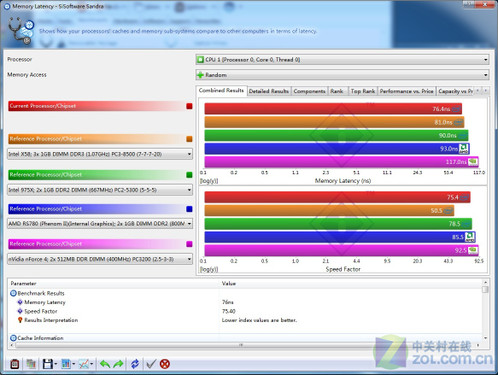Click the clipboard options icon in bottom toolbar
The height and width of the screenshot is (375, 498).
(14, 364)
